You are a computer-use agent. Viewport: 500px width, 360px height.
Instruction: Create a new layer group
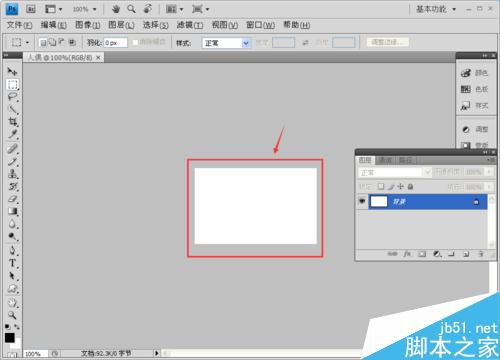pos(451,254)
